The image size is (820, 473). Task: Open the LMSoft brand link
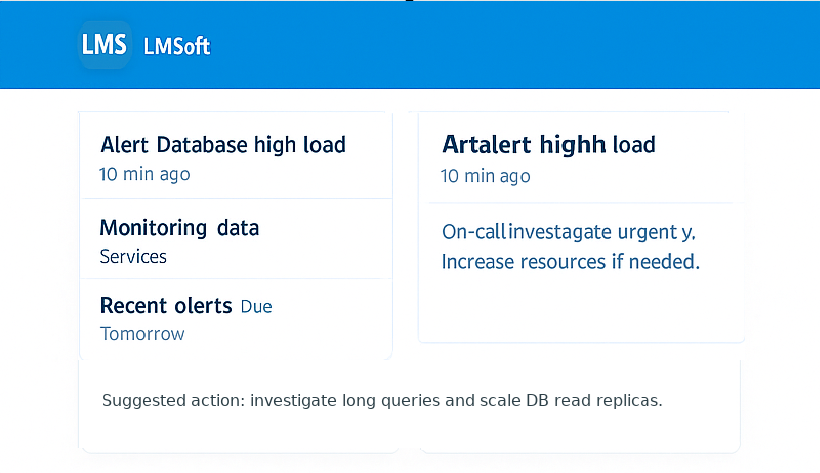point(177,47)
